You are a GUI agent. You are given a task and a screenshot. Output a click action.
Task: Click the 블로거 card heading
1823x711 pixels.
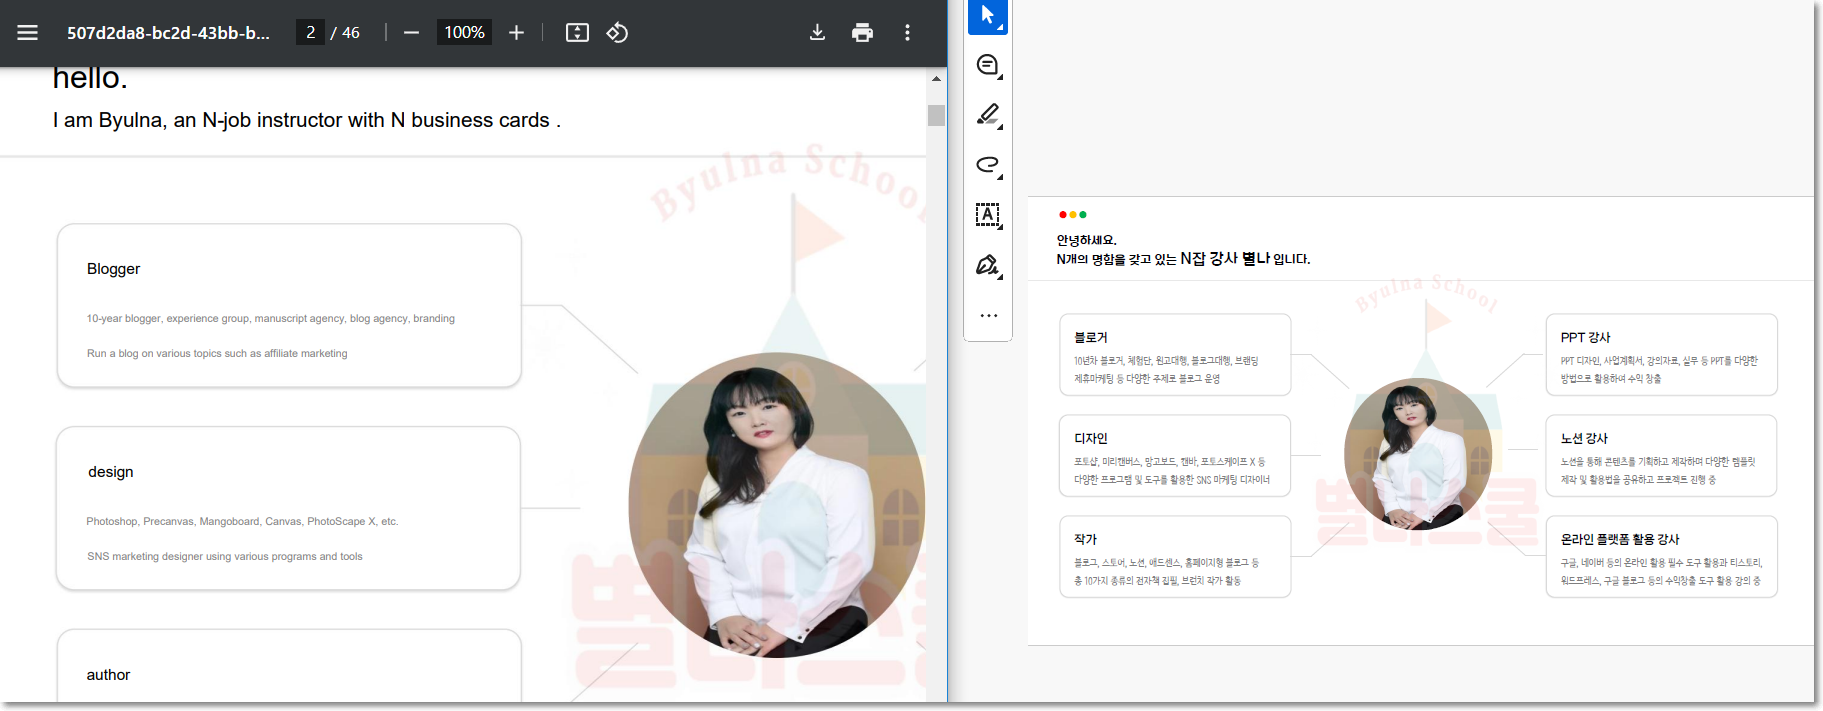1090,338
